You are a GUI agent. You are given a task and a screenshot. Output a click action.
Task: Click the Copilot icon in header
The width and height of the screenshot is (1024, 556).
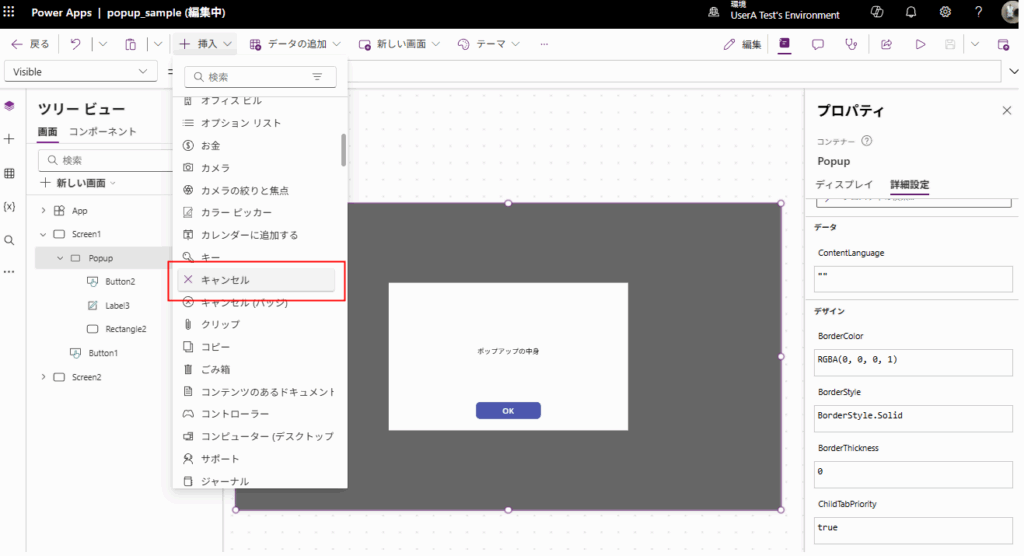[877, 12]
